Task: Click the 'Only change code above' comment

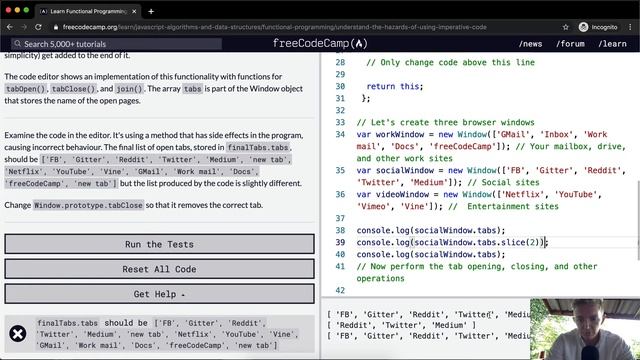Action: pos(450,62)
